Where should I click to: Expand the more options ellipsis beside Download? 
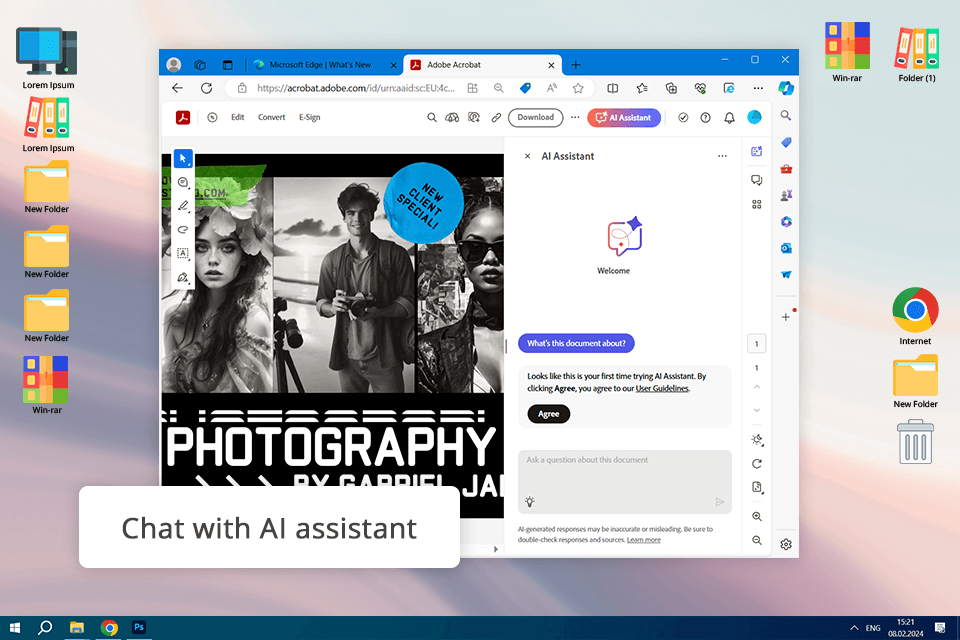[x=575, y=117]
